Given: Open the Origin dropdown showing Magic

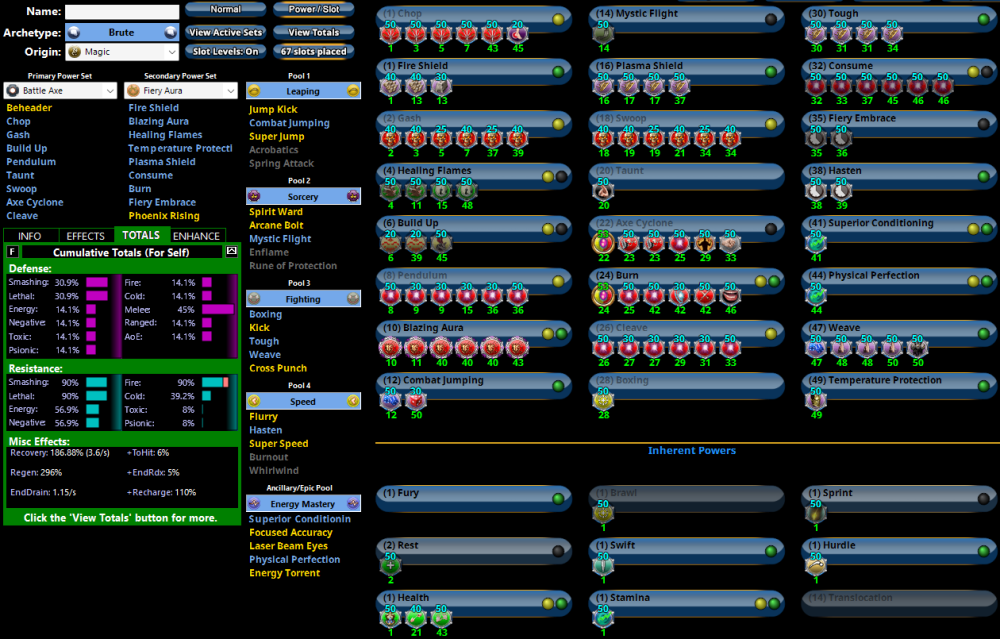Looking at the screenshot, I should click(120, 52).
